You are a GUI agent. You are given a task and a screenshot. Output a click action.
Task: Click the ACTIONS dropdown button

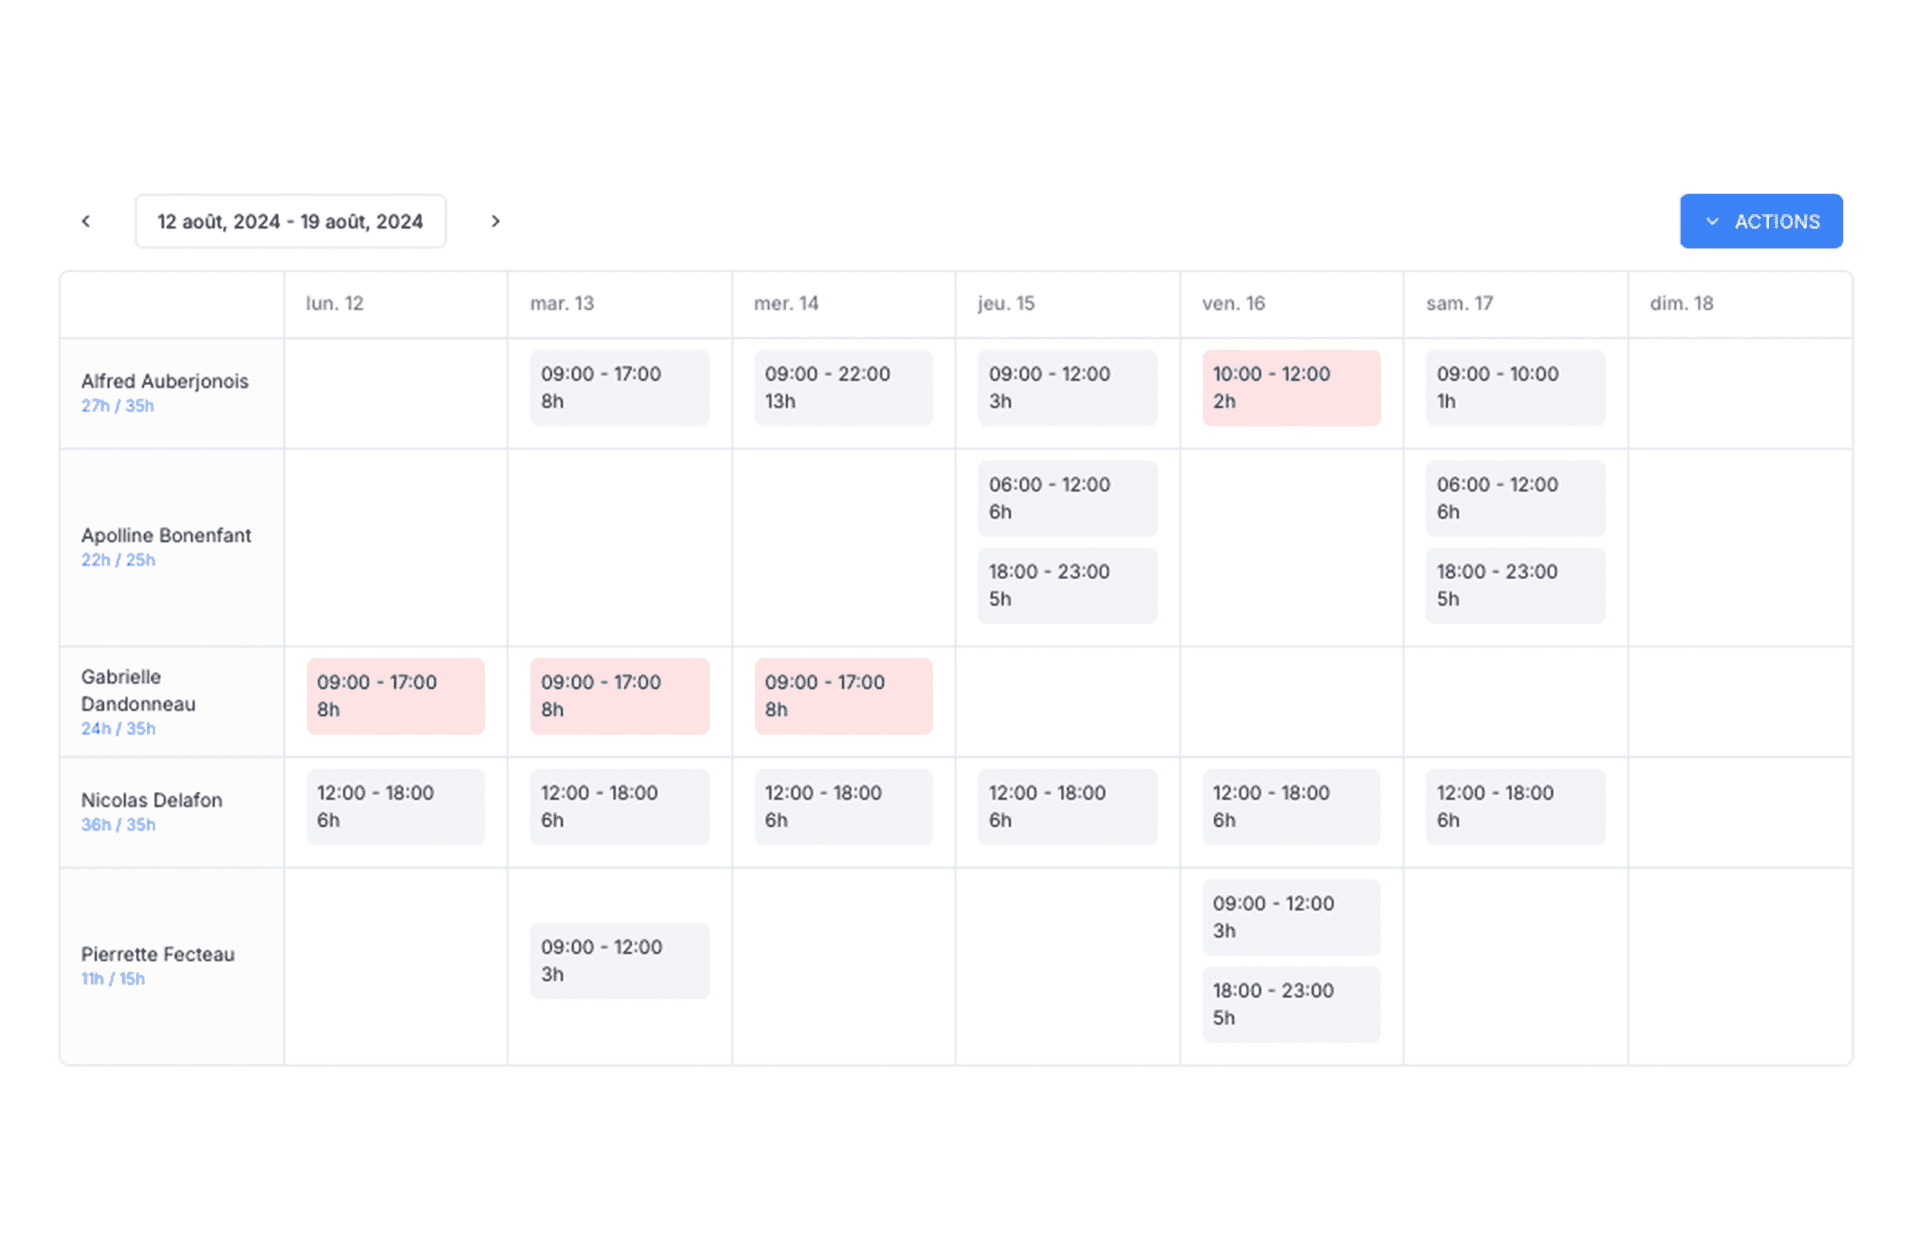click(x=1760, y=220)
